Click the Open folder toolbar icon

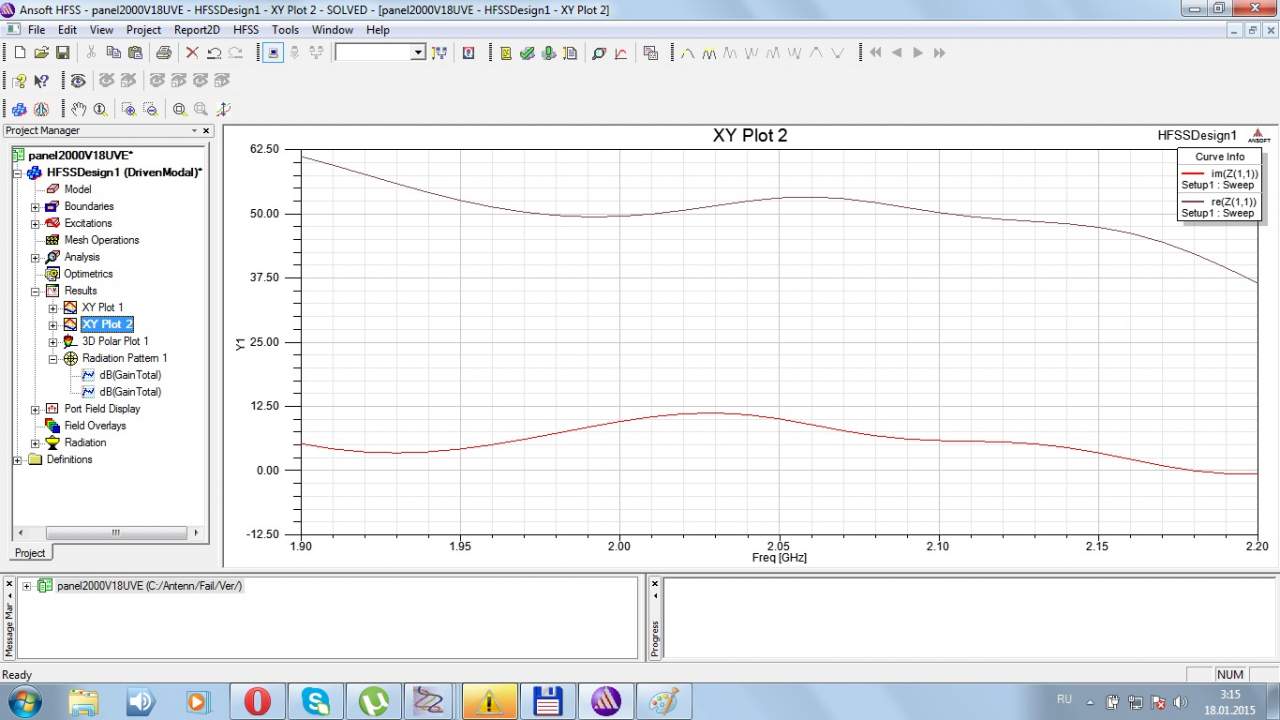[41, 53]
